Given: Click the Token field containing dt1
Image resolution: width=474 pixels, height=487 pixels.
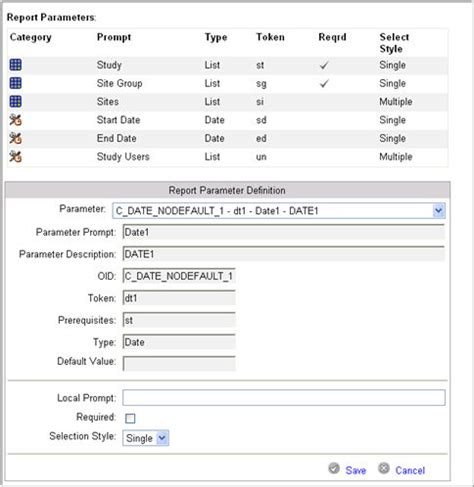Looking at the screenshot, I should (x=179, y=298).
